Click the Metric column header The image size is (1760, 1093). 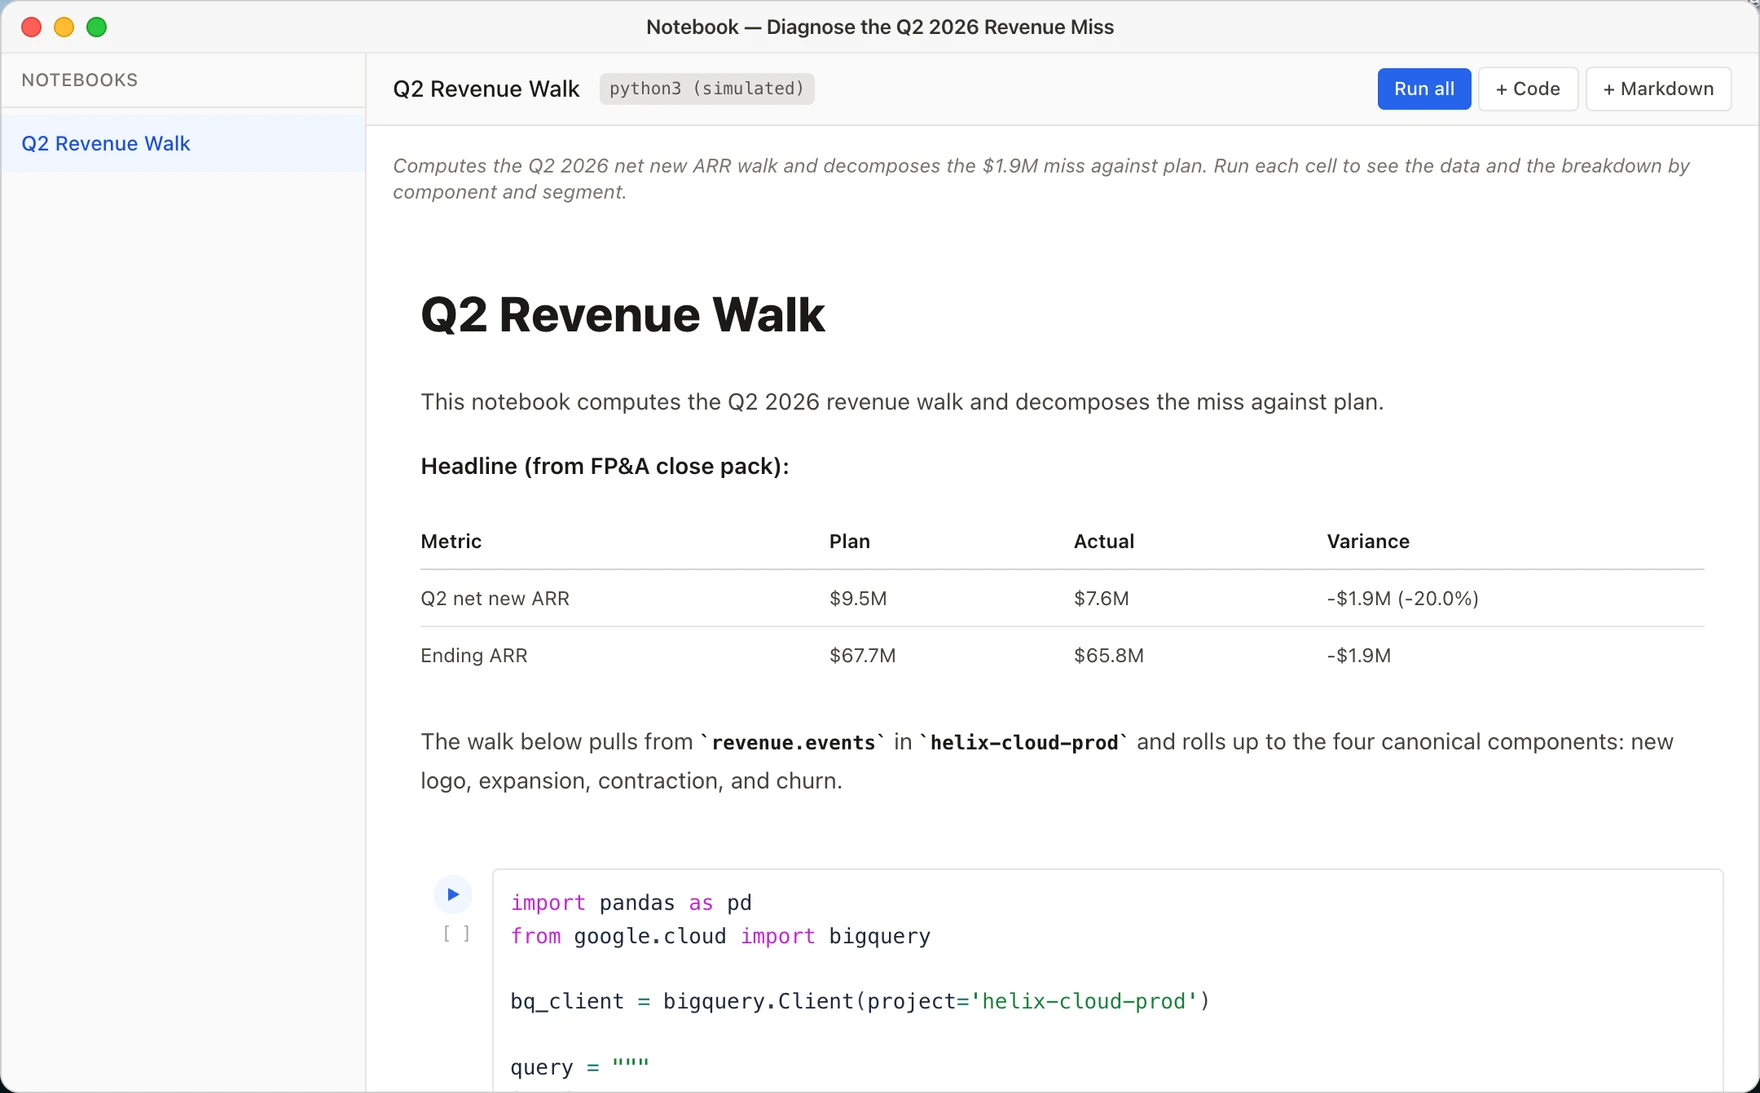[x=451, y=541]
